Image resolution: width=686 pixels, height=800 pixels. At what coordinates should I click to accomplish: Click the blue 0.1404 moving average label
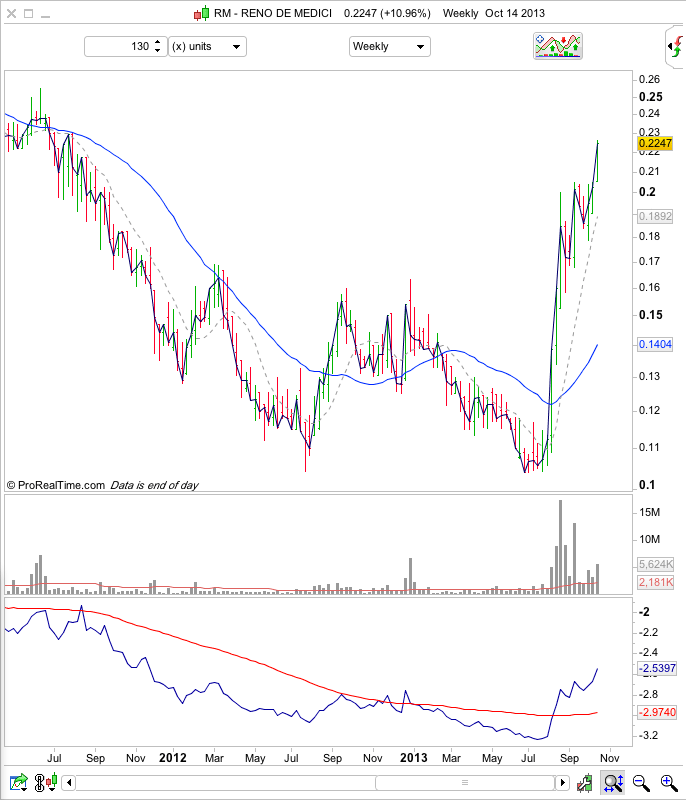pyautogui.click(x=655, y=344)
